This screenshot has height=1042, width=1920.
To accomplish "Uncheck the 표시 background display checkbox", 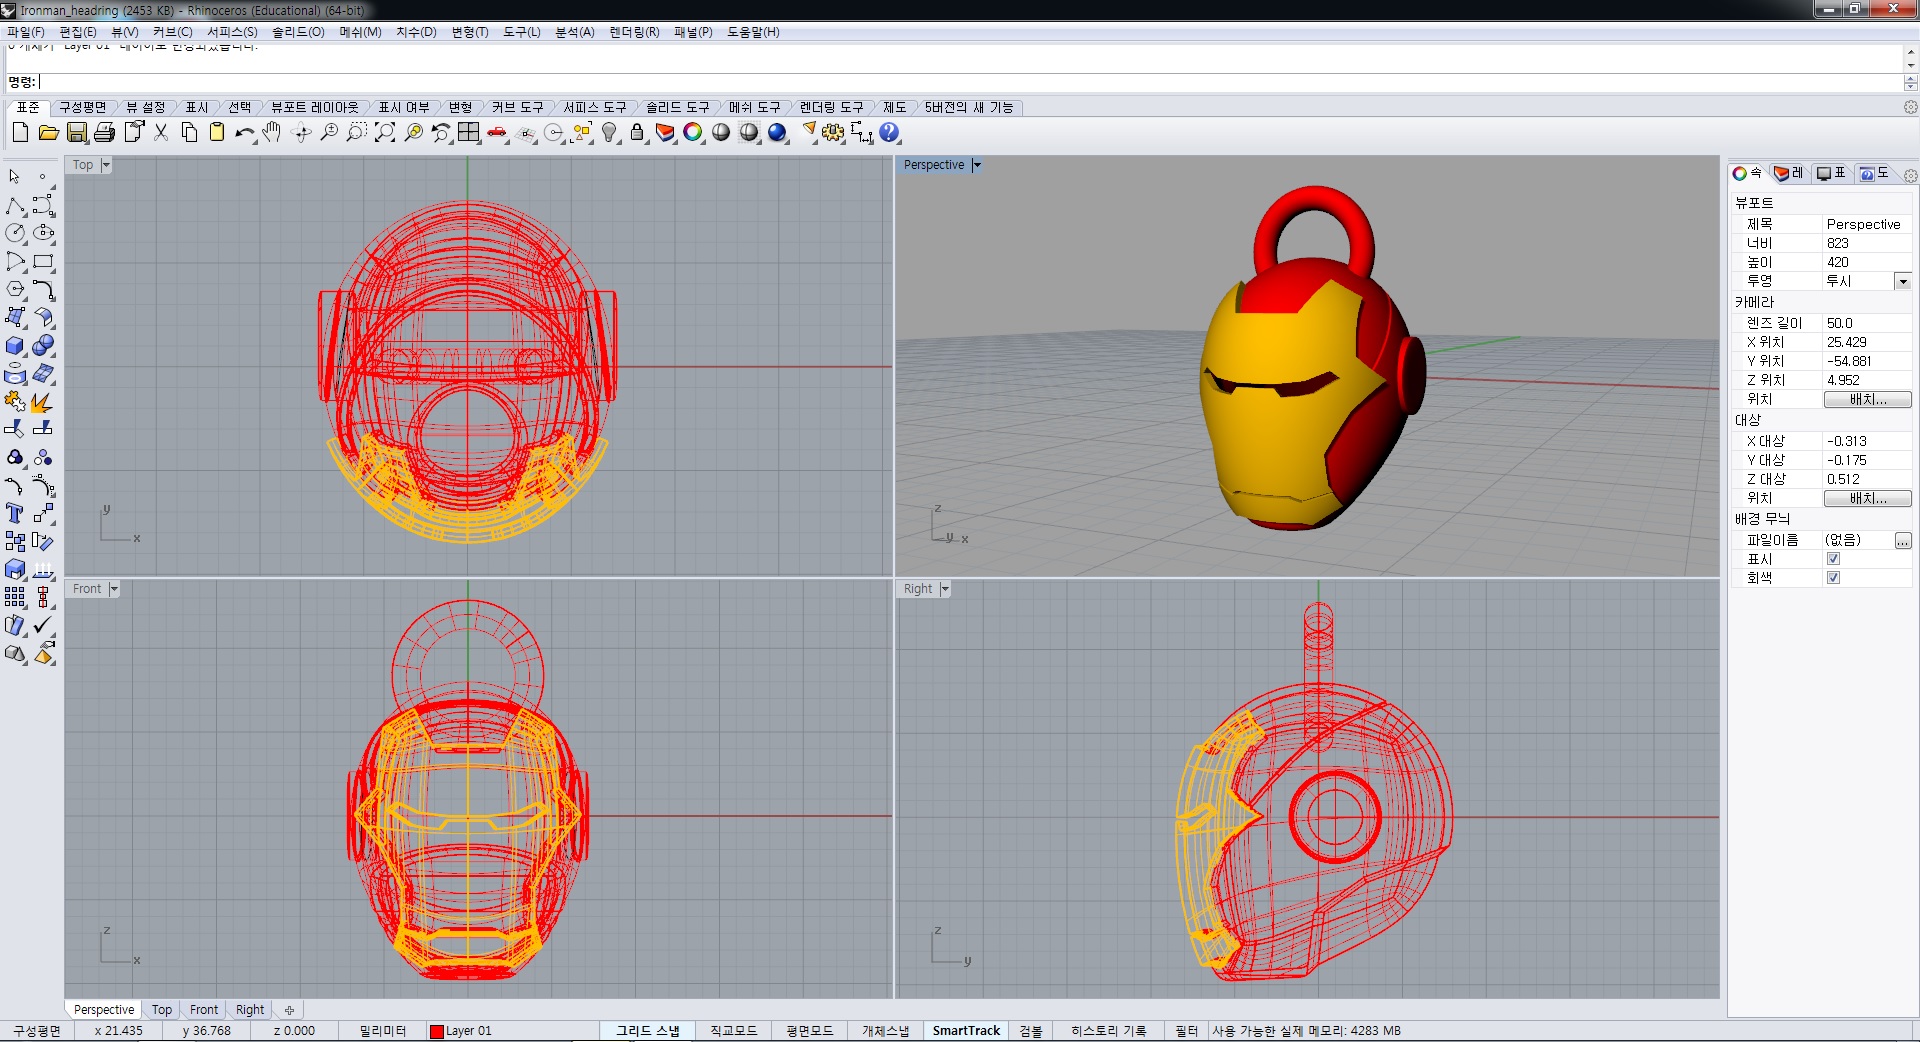I will pos(1833,559).
